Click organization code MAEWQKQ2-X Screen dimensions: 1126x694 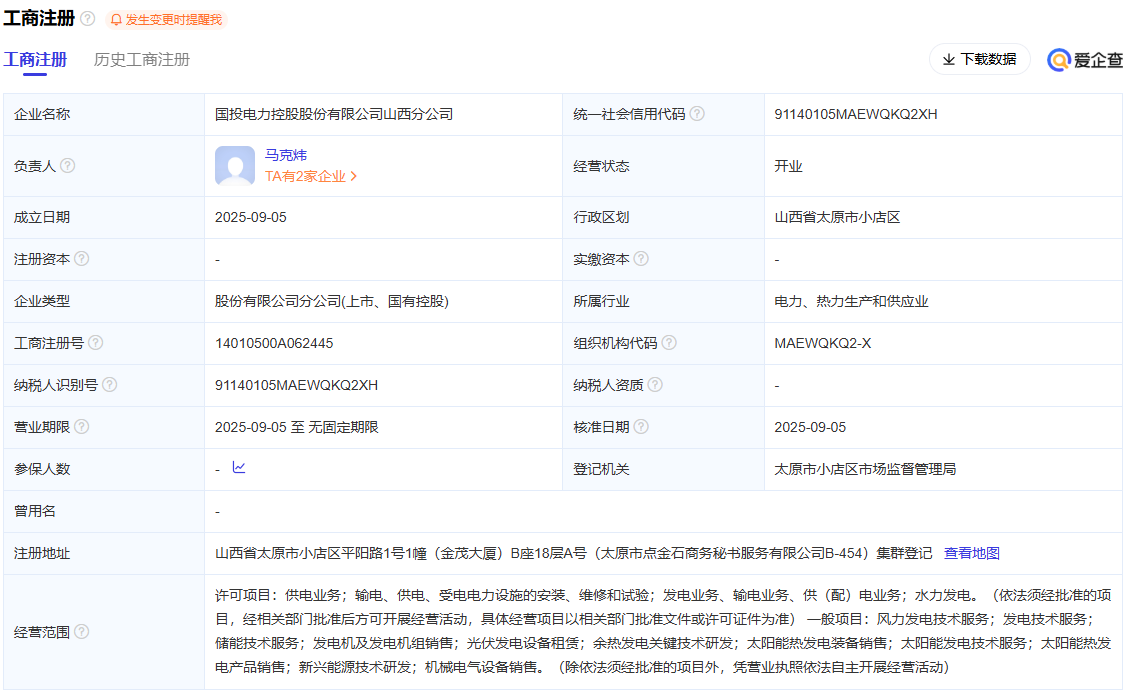click(822, 343)
